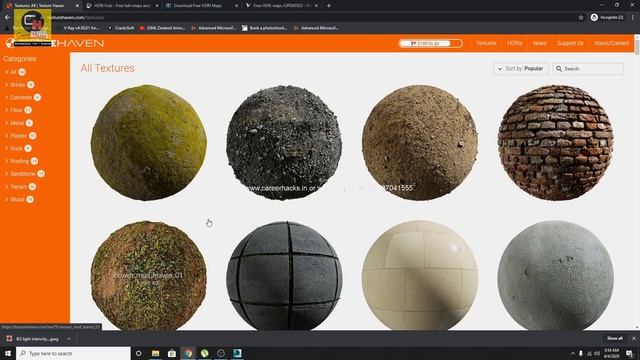Screen dimensions: 640x360
Task: Open the Sort by Popular dropdown
Action: [x=521, y=69]
